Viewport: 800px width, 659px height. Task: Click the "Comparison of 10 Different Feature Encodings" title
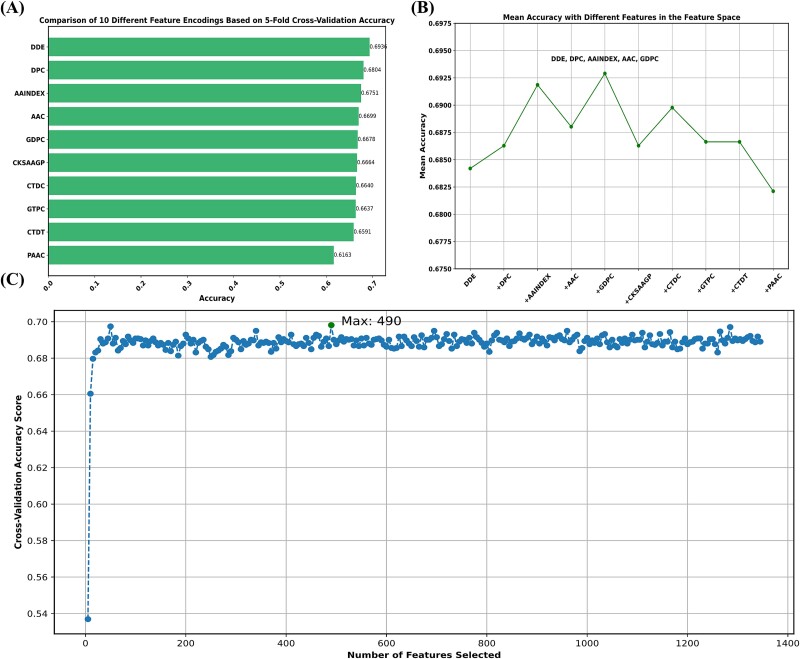[217, 20]
